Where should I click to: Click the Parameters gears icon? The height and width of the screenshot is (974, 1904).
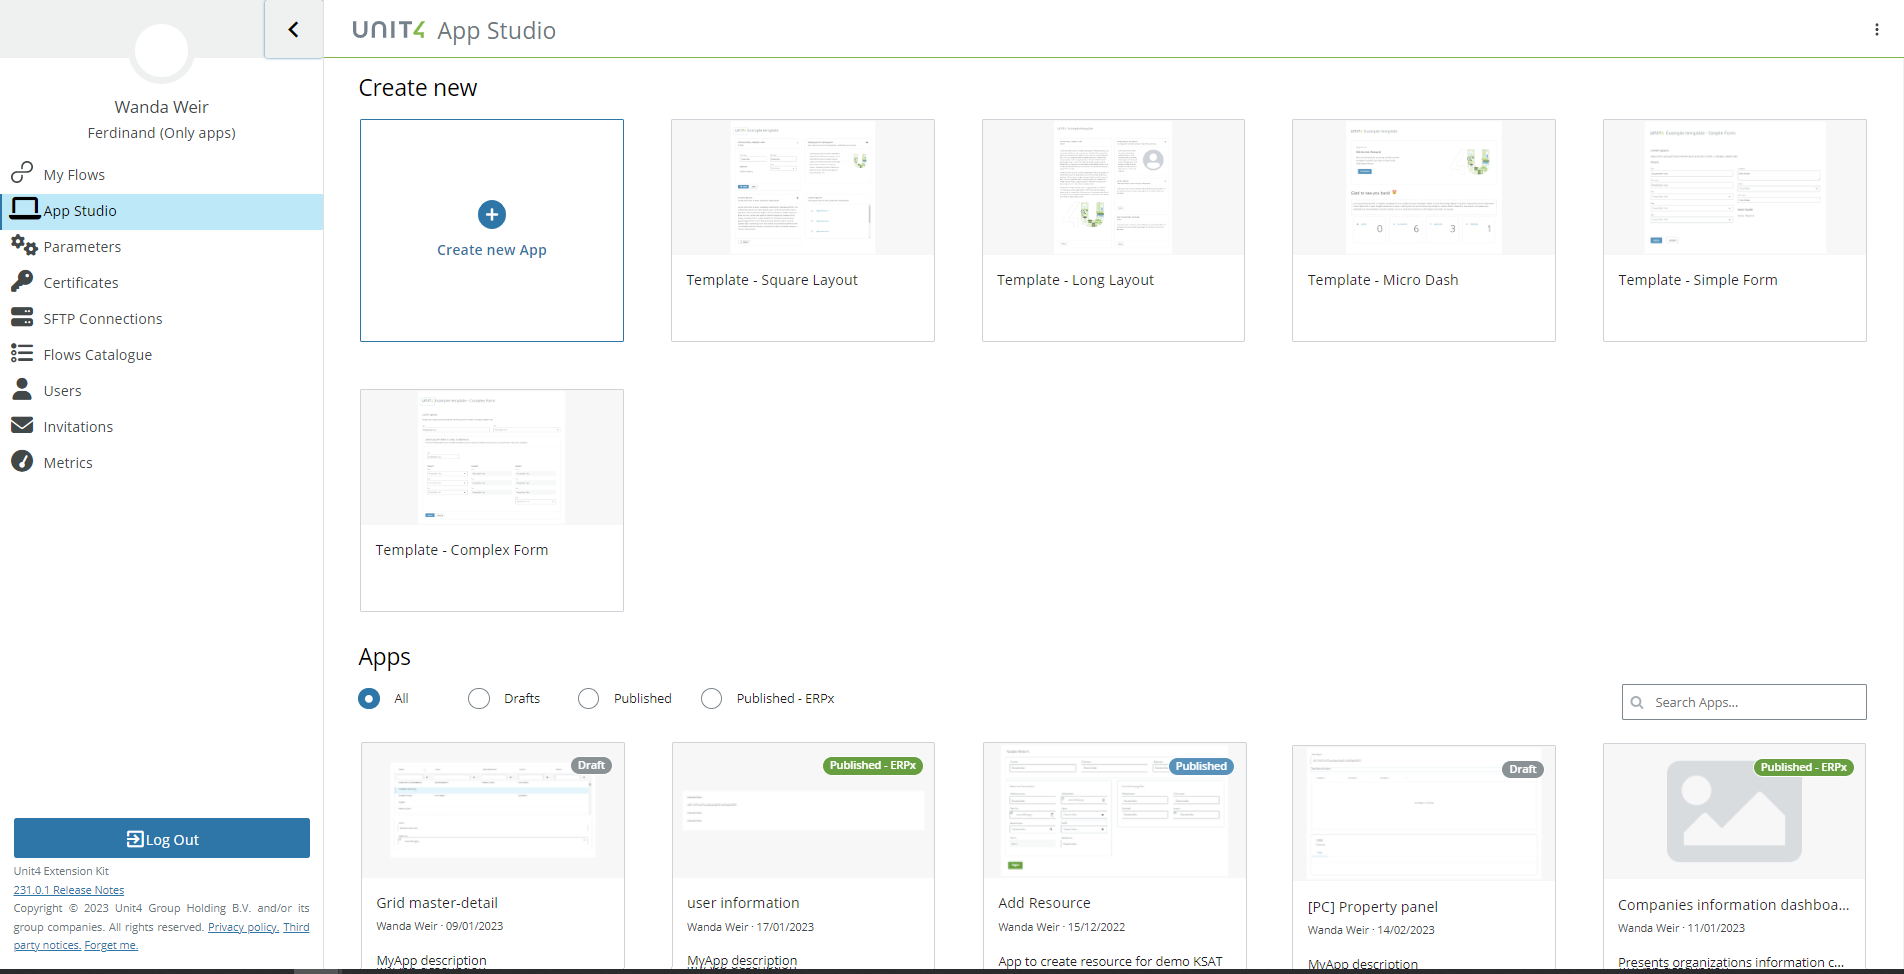24,245
